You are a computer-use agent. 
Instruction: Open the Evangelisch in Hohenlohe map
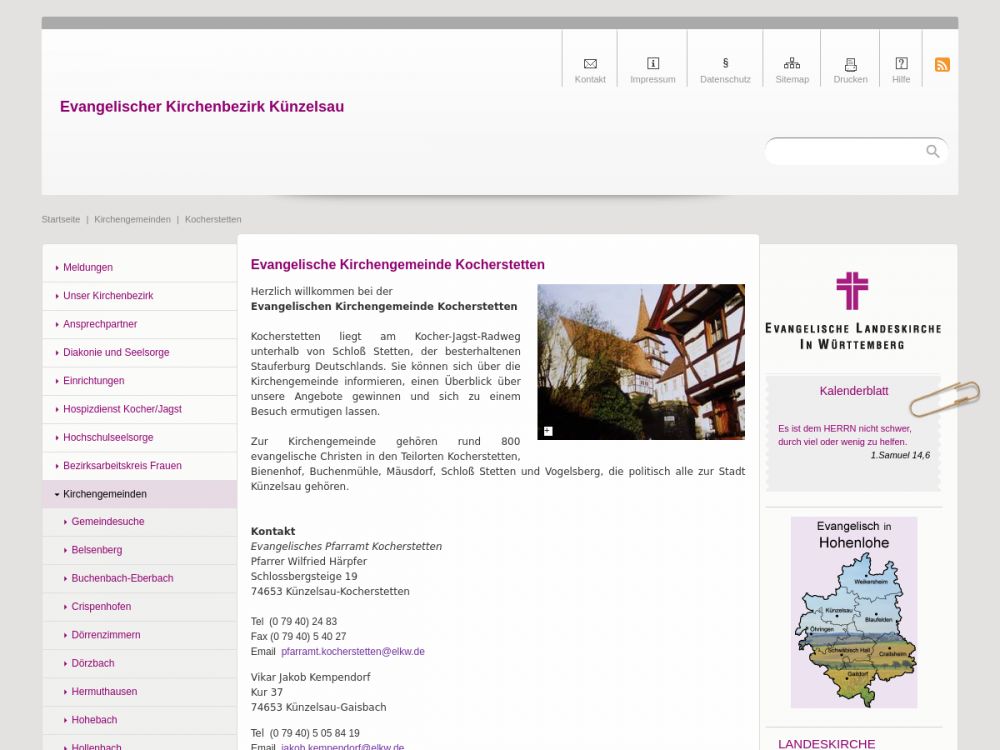853,612
